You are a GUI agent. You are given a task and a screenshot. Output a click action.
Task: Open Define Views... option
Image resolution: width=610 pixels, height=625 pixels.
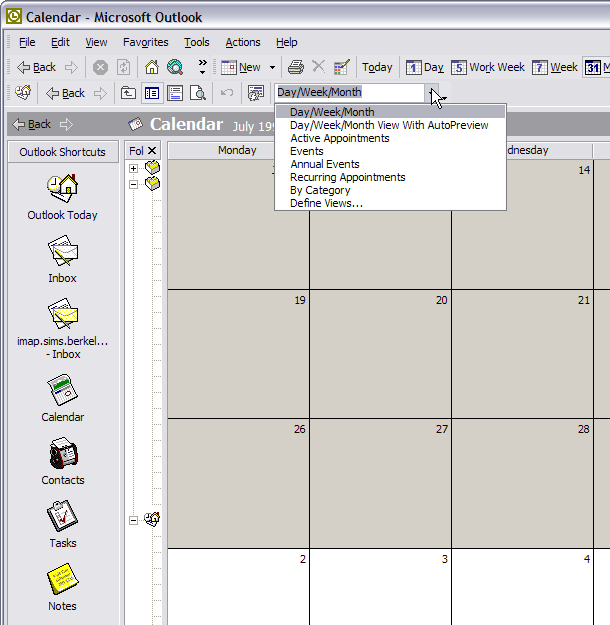[x=391, y=203]
